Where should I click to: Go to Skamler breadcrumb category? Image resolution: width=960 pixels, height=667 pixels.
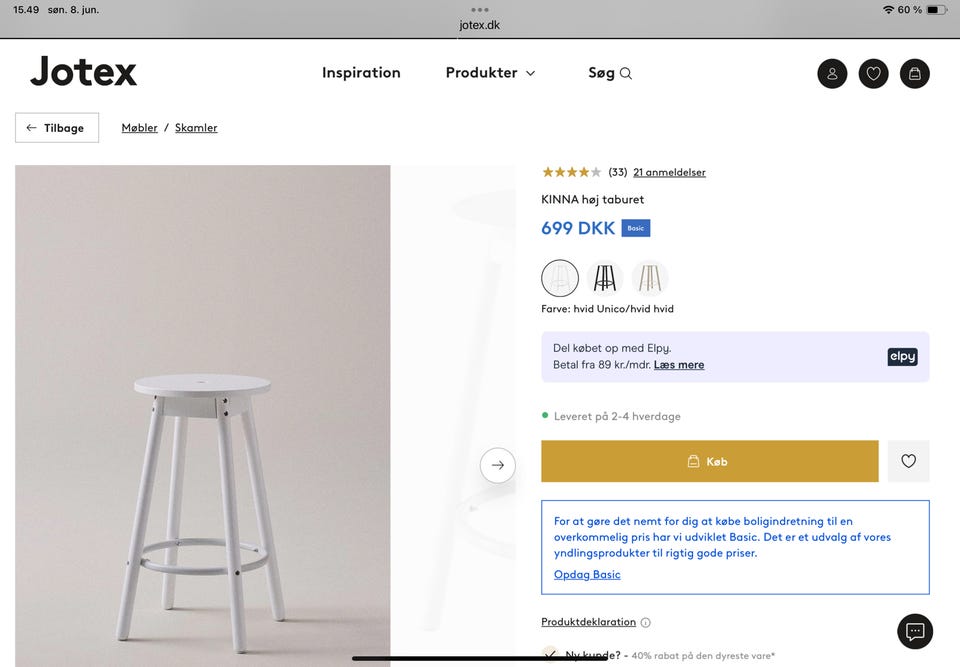196,128
